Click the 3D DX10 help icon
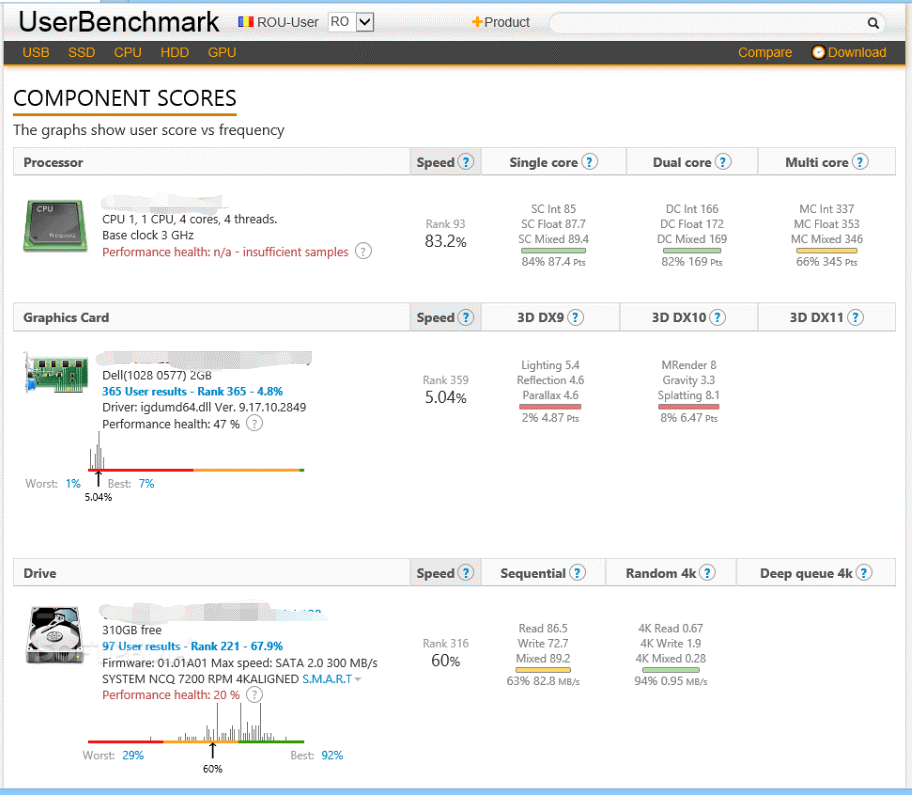Screen dimensions: 912x795 tap(718, 318)
